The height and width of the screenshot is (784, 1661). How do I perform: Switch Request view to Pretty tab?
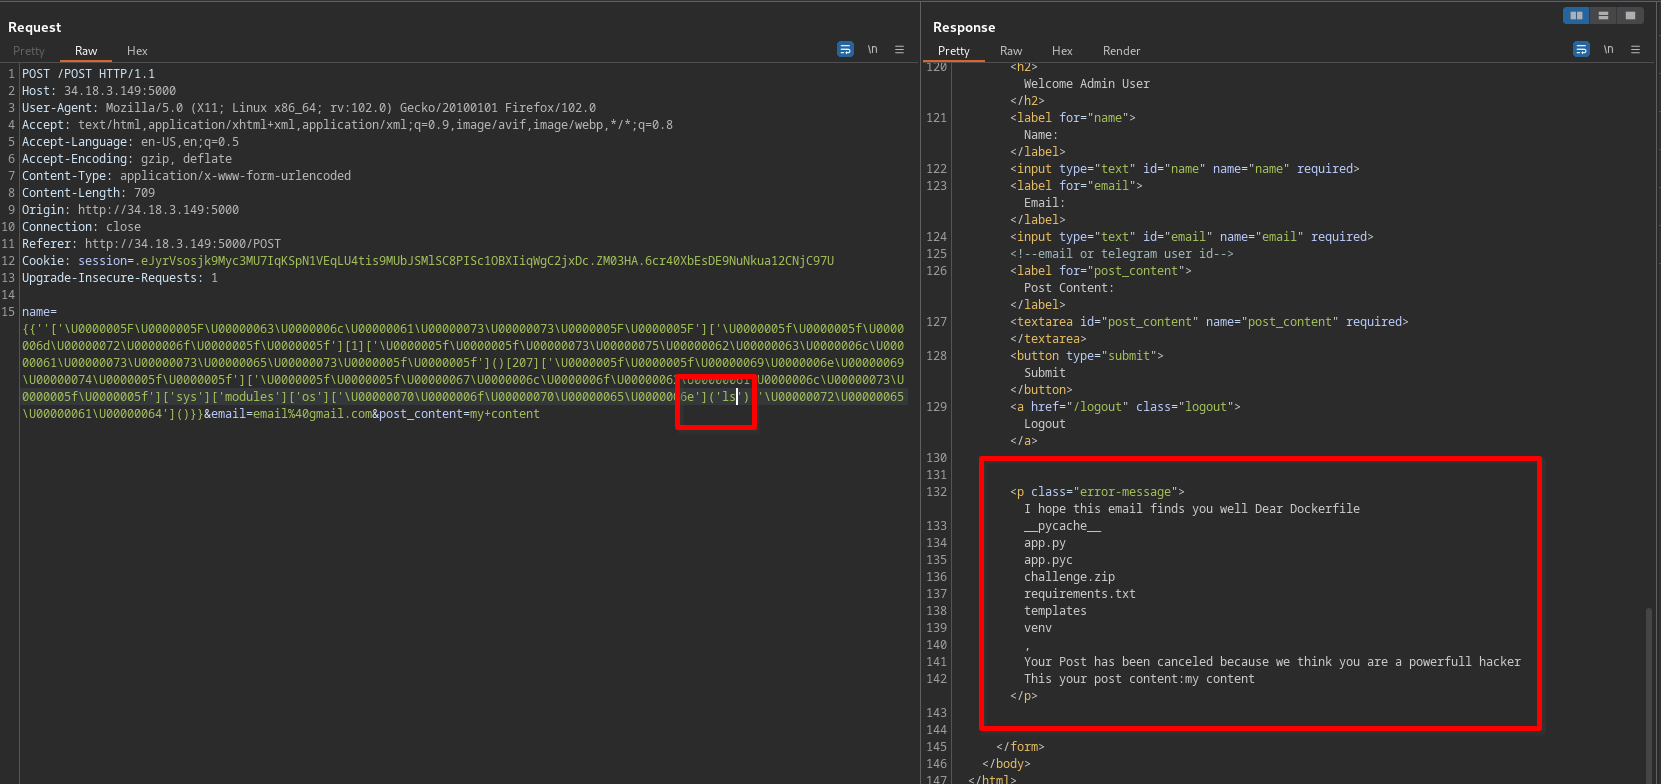[29, 51]
